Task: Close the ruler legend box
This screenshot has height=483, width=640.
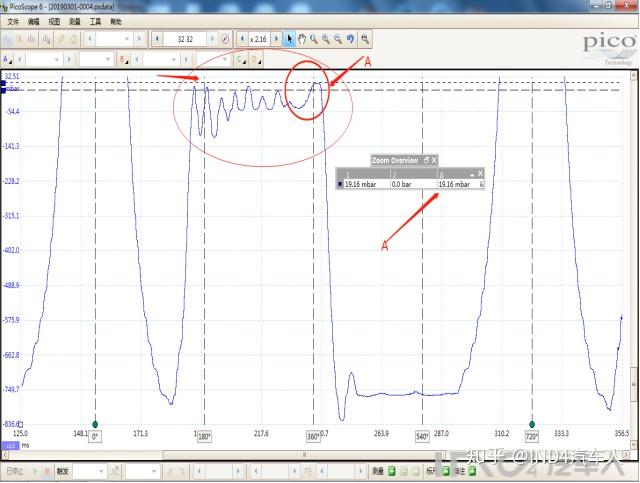Action: click(480, 173)
